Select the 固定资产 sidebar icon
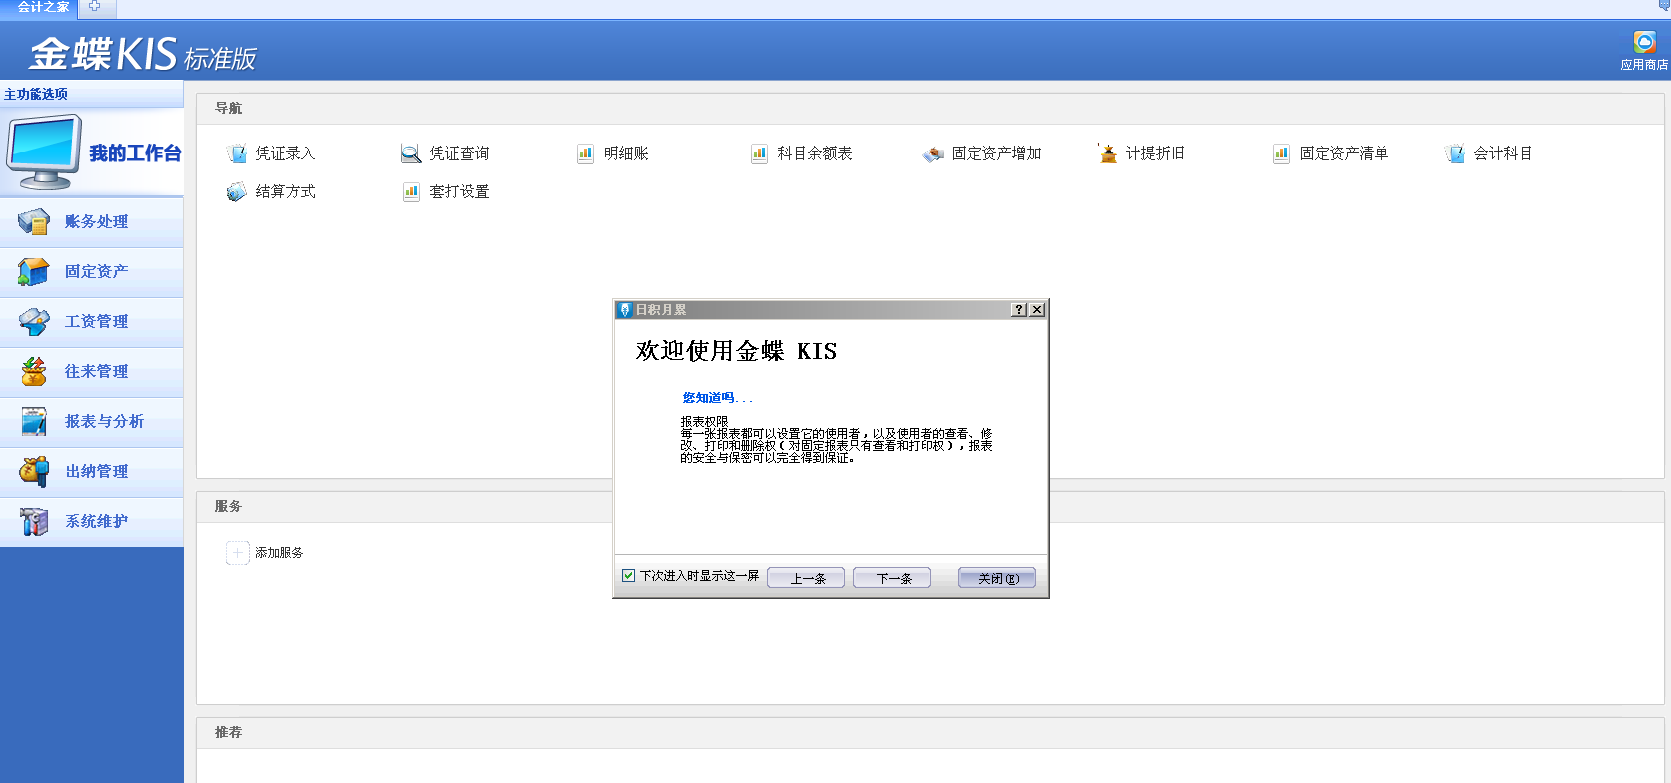Image resolution: width=1671 pixels, height=783 pixels. pyautogui.click(x=34, y=271)
